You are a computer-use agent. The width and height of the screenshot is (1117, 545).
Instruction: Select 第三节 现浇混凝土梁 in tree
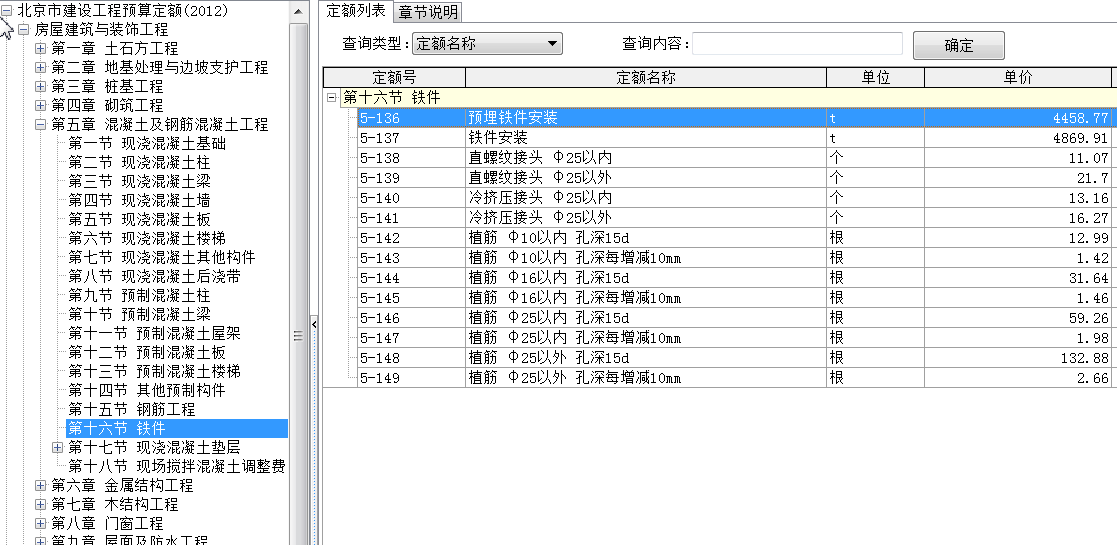(139, 182)
